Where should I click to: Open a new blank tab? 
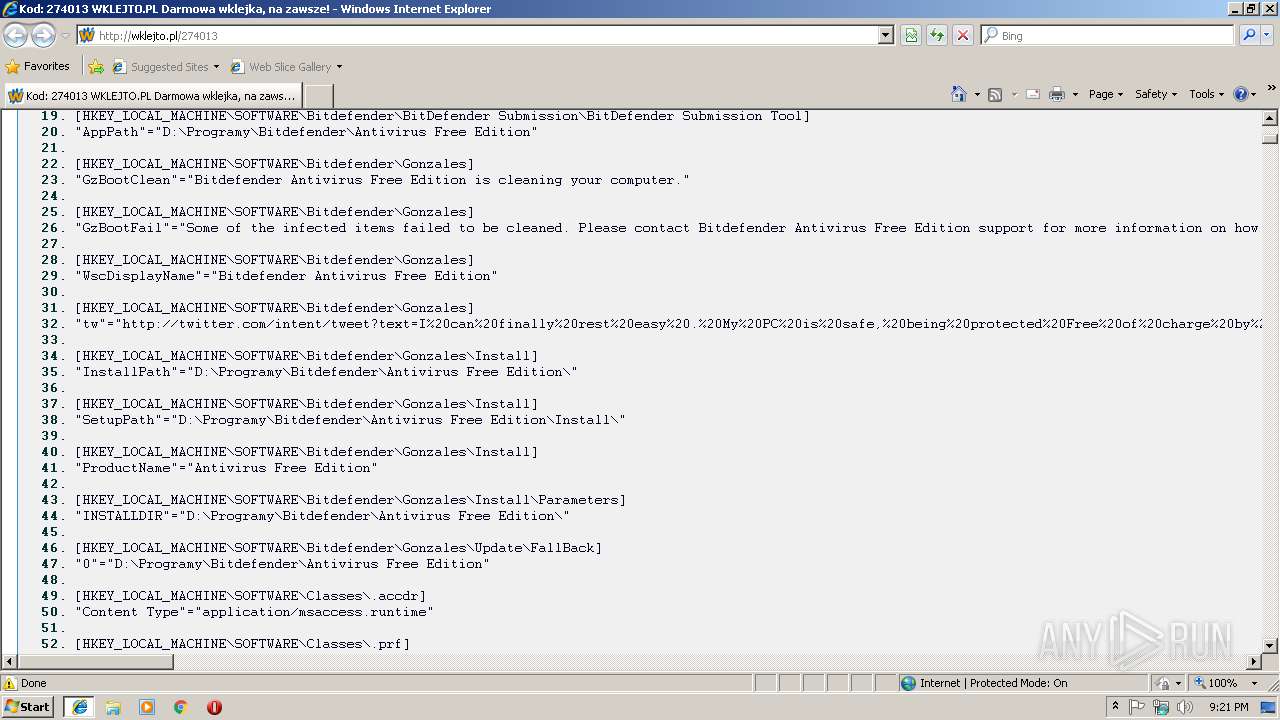[x=318, y=95]
